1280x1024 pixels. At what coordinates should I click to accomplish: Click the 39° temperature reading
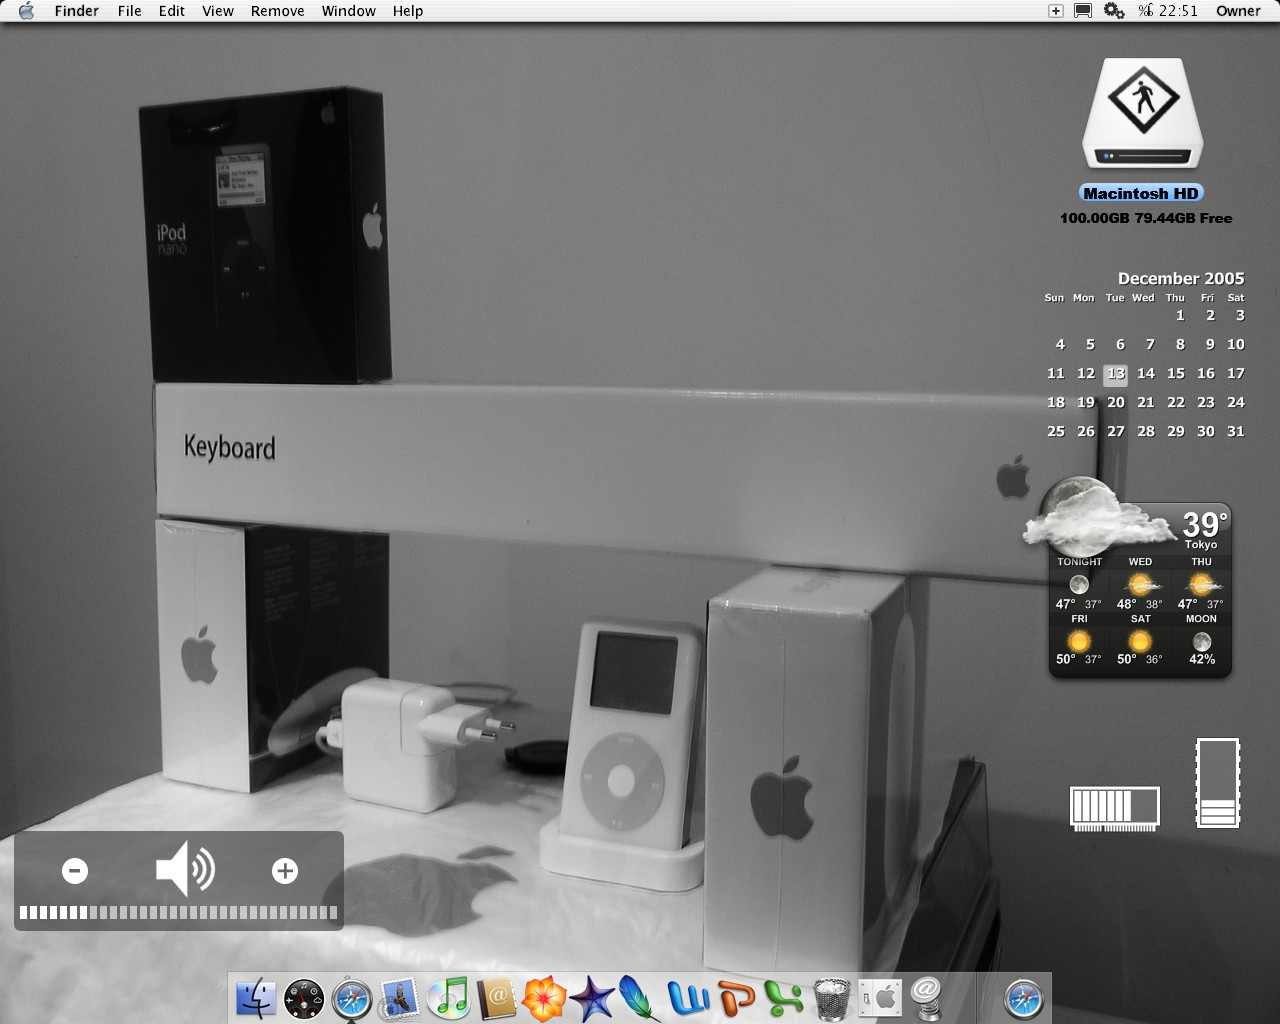click(x=1204, y=524)
